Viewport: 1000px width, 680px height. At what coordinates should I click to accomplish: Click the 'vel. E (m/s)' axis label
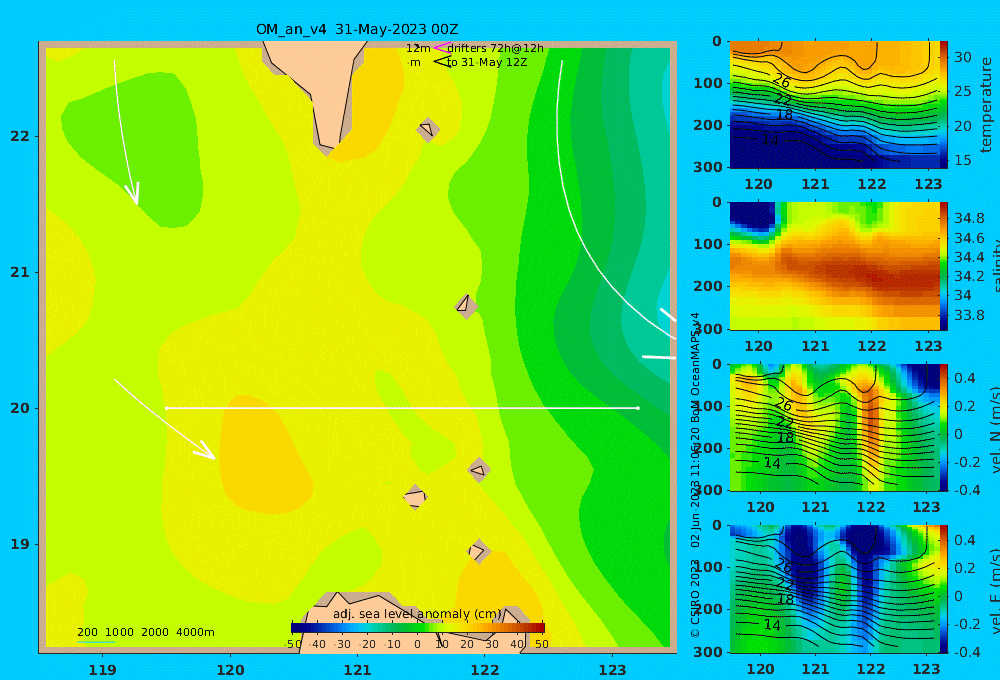click(x=994, y=590)
